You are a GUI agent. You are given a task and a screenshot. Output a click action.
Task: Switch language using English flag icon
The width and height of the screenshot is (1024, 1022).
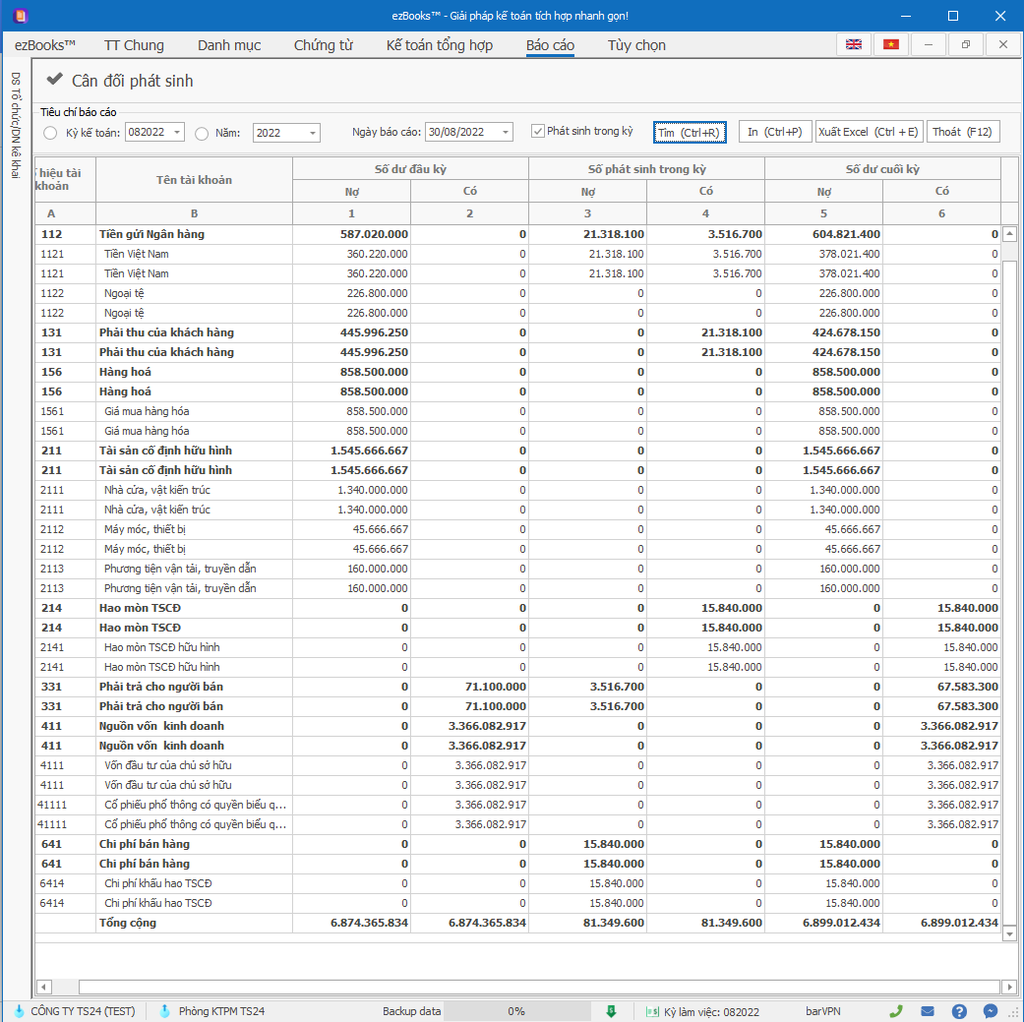click(x=853, y=45)
